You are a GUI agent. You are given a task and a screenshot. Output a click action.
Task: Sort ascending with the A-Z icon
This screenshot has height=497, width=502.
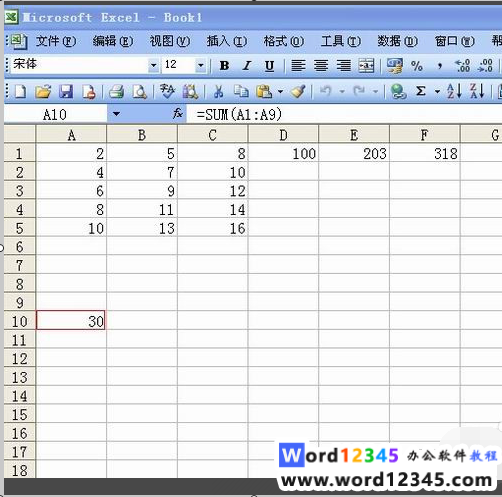pos(454,91)
